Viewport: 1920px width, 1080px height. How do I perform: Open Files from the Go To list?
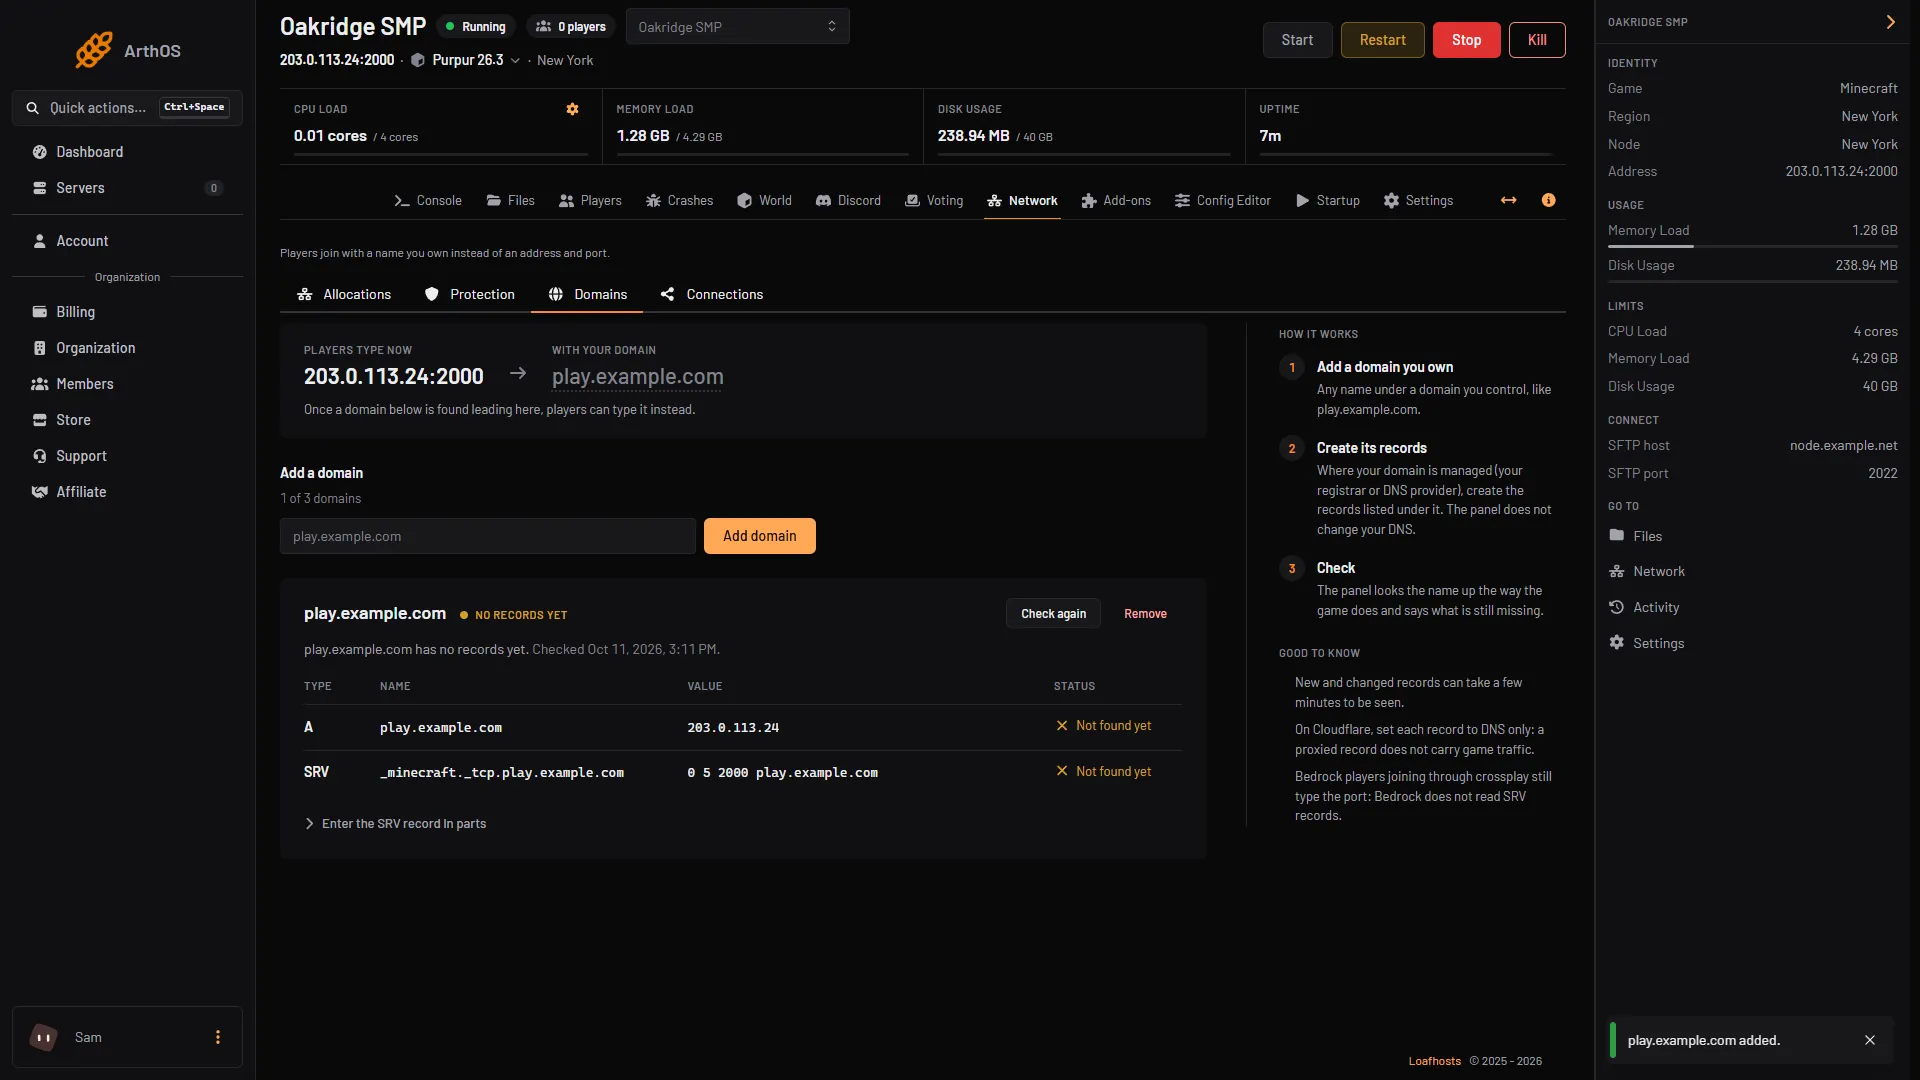pyautogui.click(x=1635, y=536)
